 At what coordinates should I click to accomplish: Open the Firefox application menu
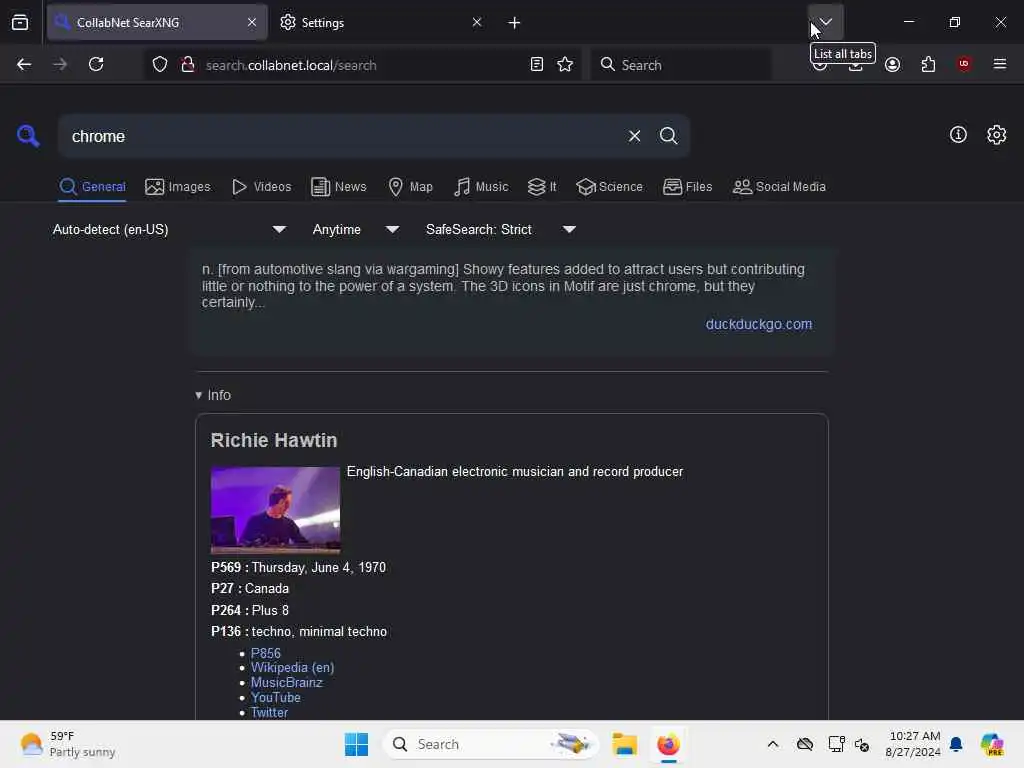tap(1000, 64)
